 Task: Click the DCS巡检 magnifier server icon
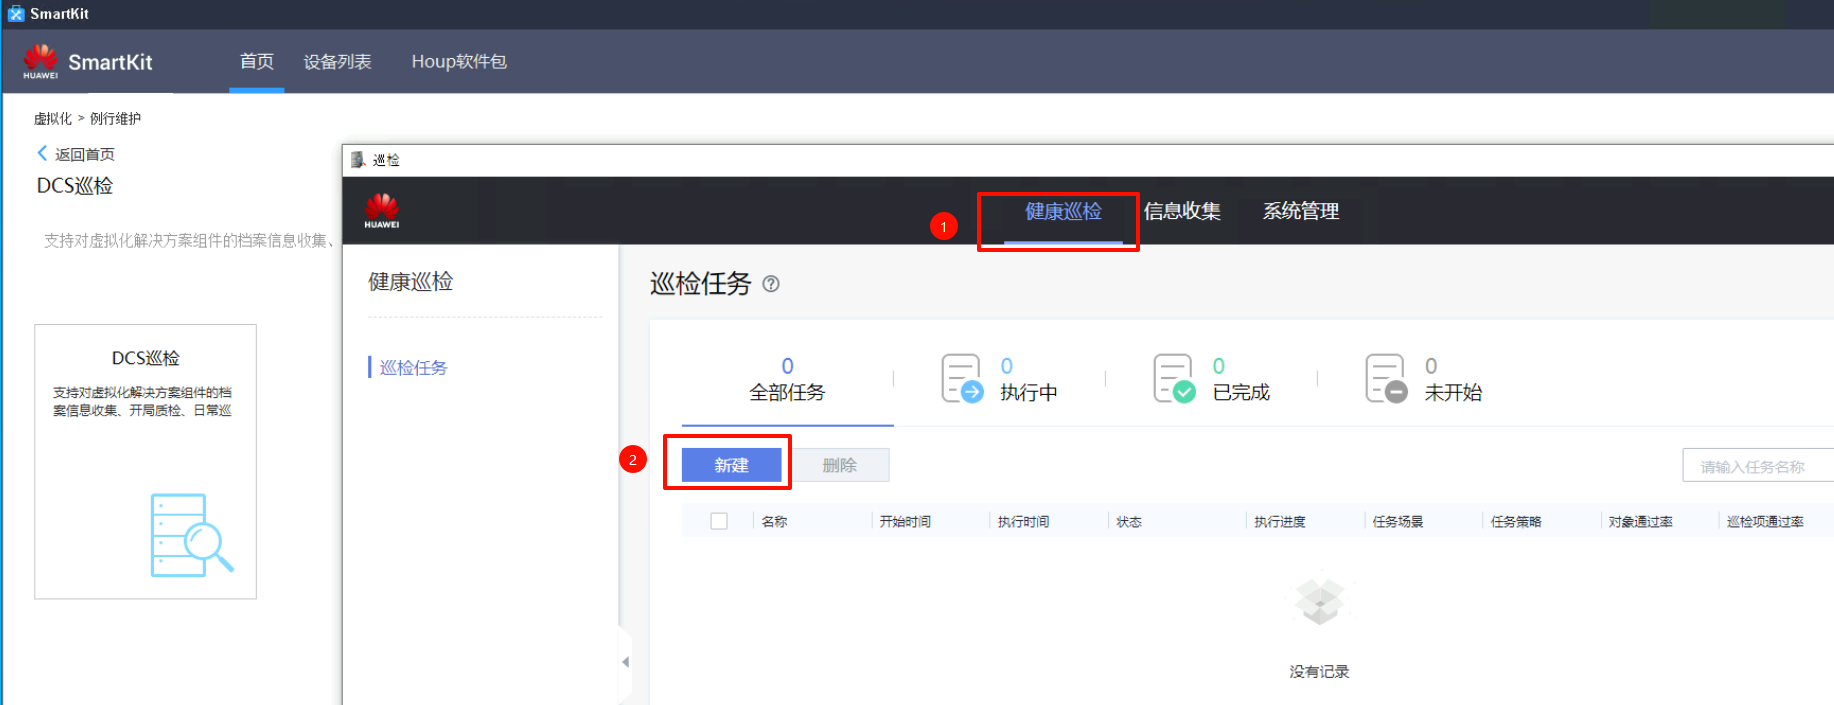(x=191, y=535)
